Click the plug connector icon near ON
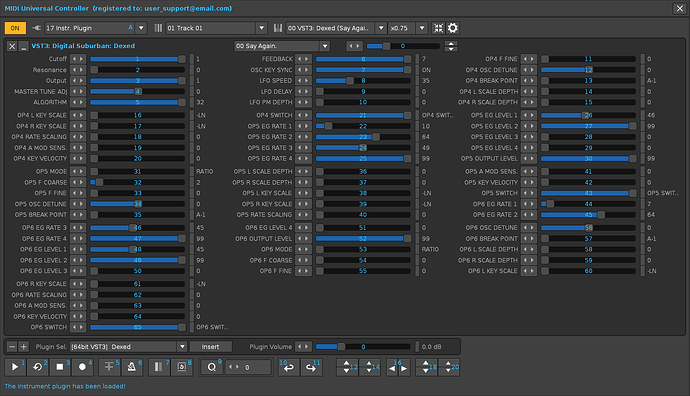This screenshot has width=690, height=396. pyautogui.click(x=37, y=28)
